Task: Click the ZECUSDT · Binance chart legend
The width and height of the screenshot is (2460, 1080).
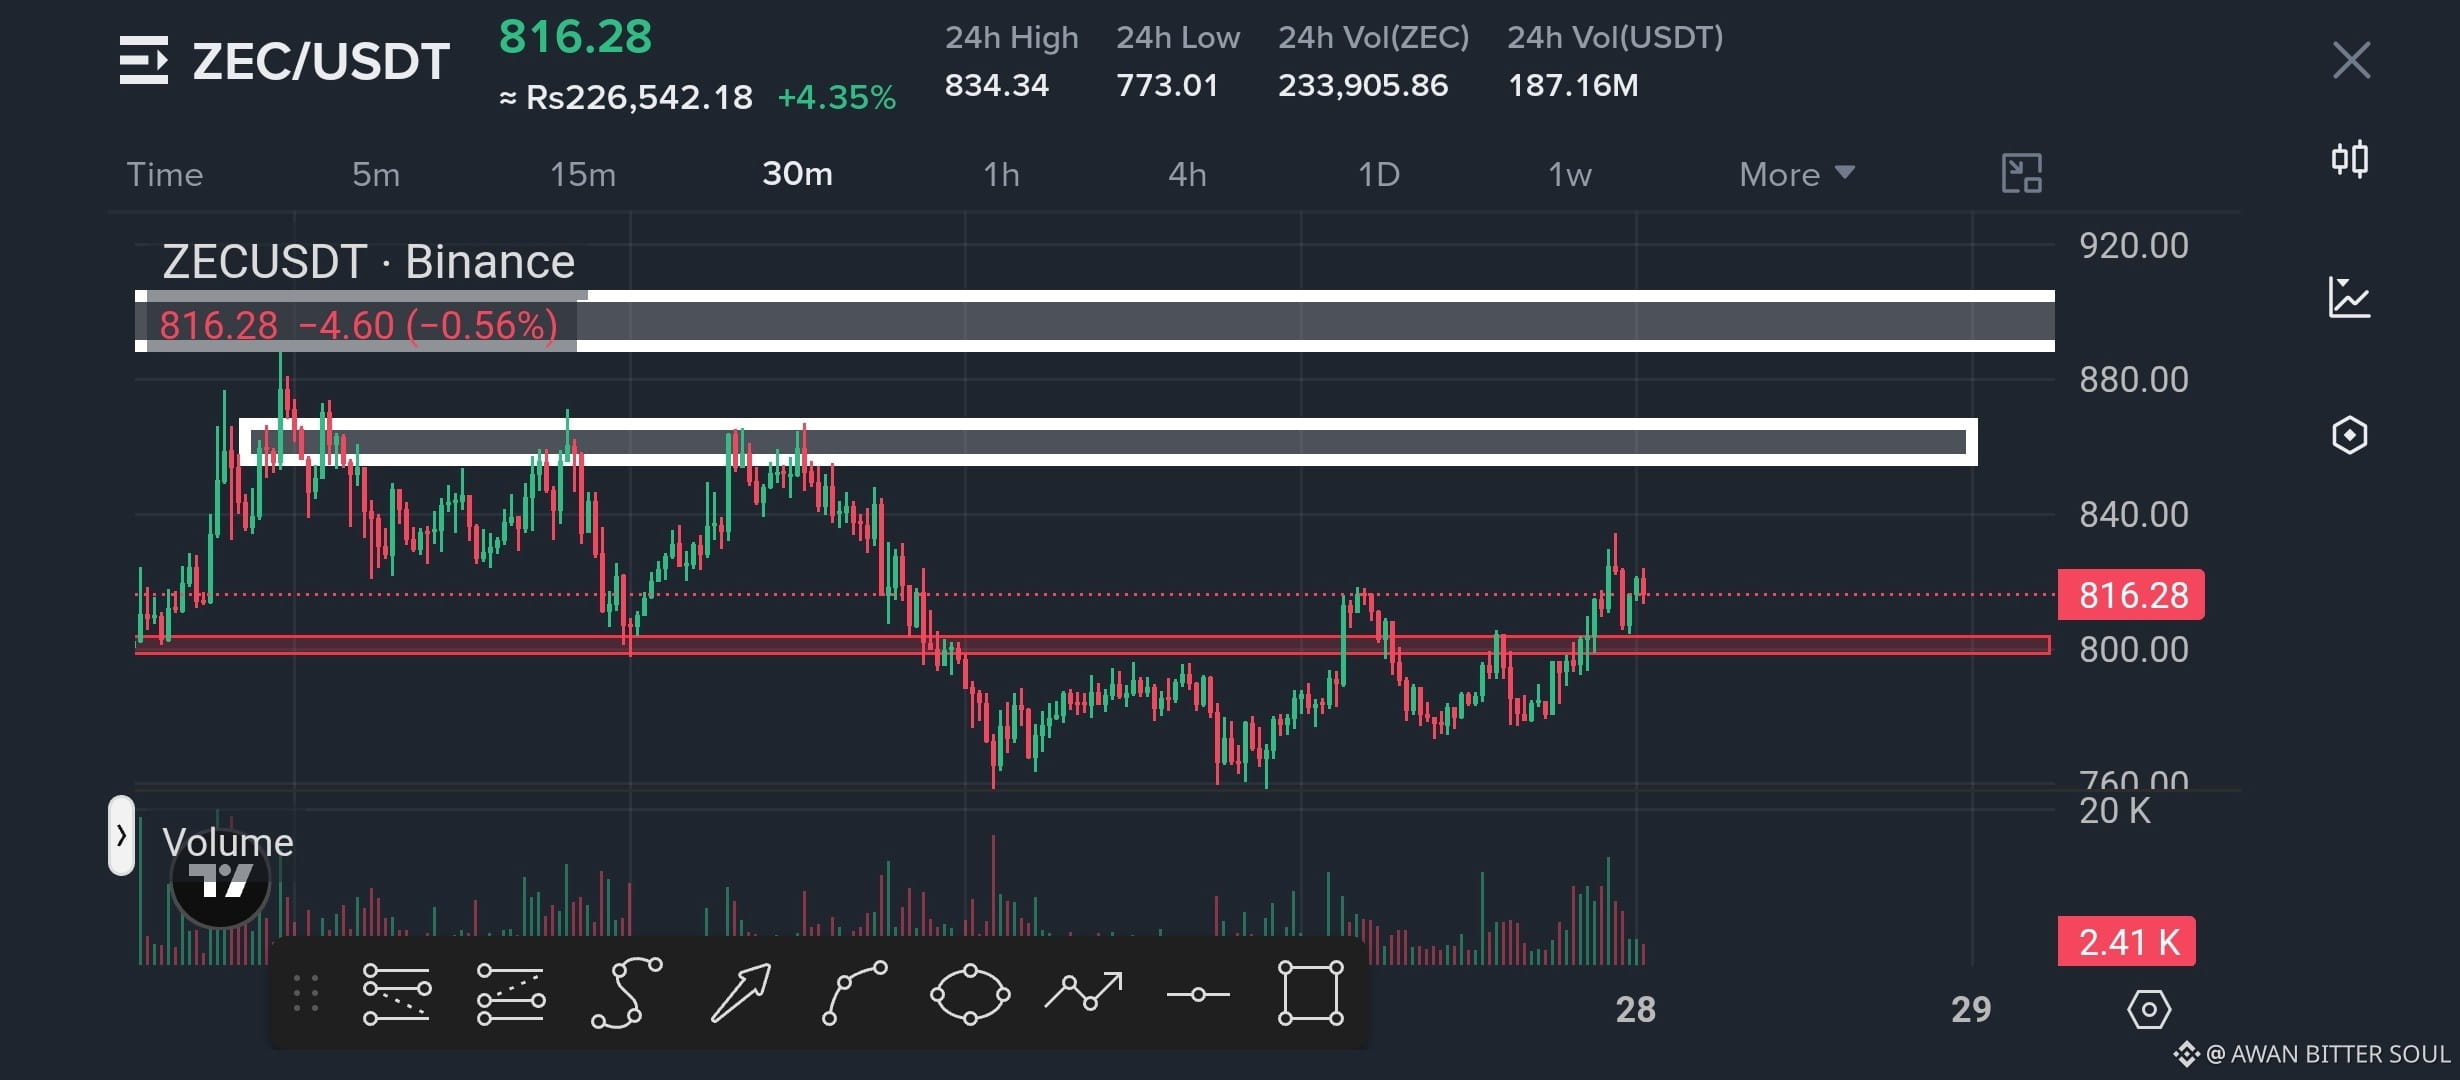Action: tap(368, 262)
